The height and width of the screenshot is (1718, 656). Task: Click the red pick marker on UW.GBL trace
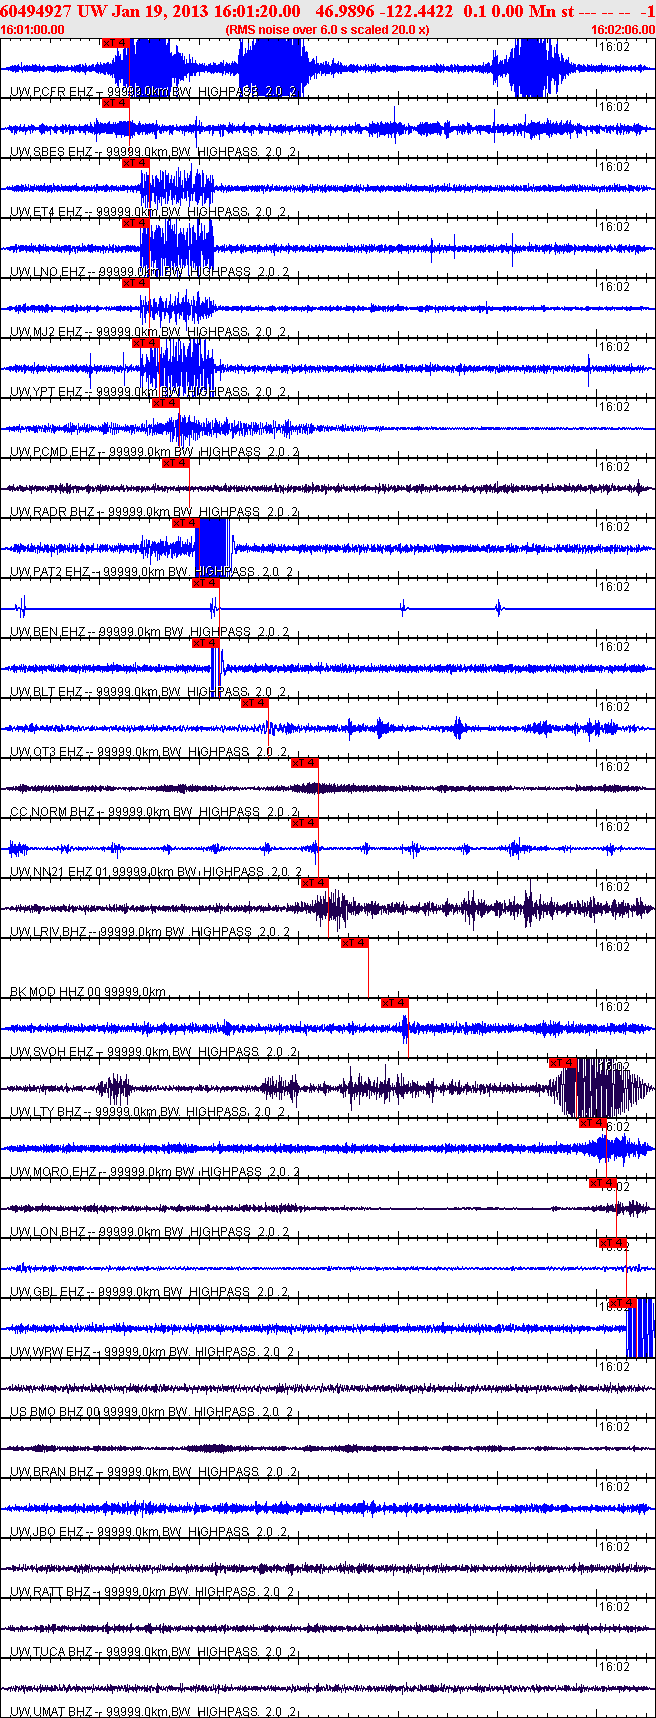(x=613, y=1243)
